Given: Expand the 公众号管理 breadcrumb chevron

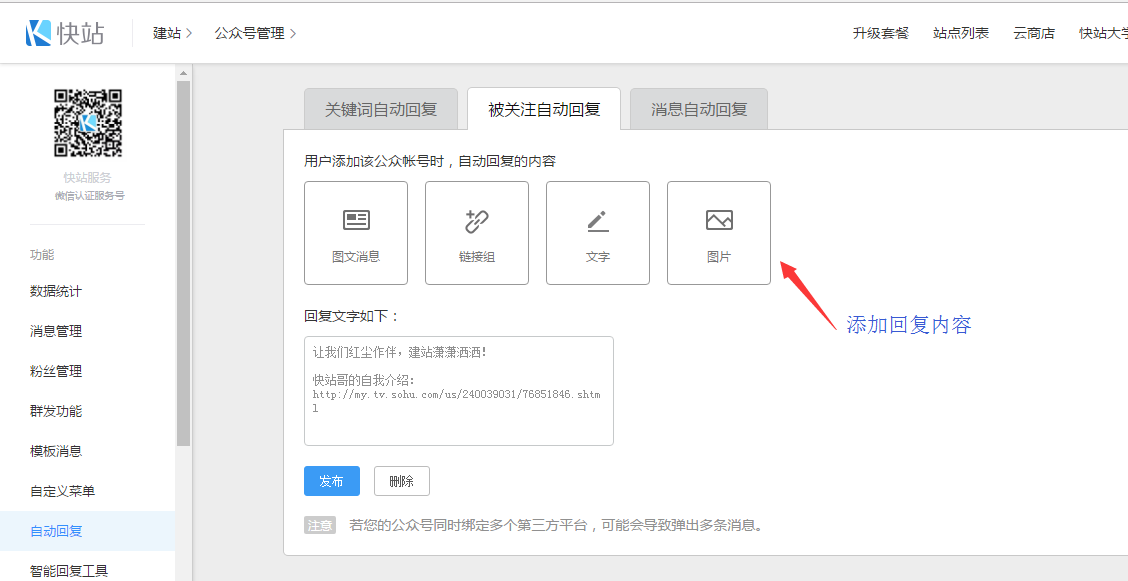Looking at the screenshot, I should (293, 34).
